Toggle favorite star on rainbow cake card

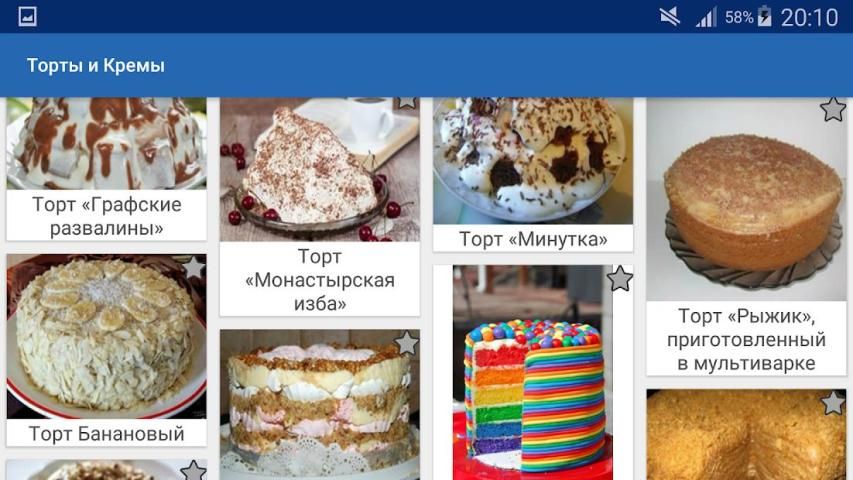tap(620, 279)
